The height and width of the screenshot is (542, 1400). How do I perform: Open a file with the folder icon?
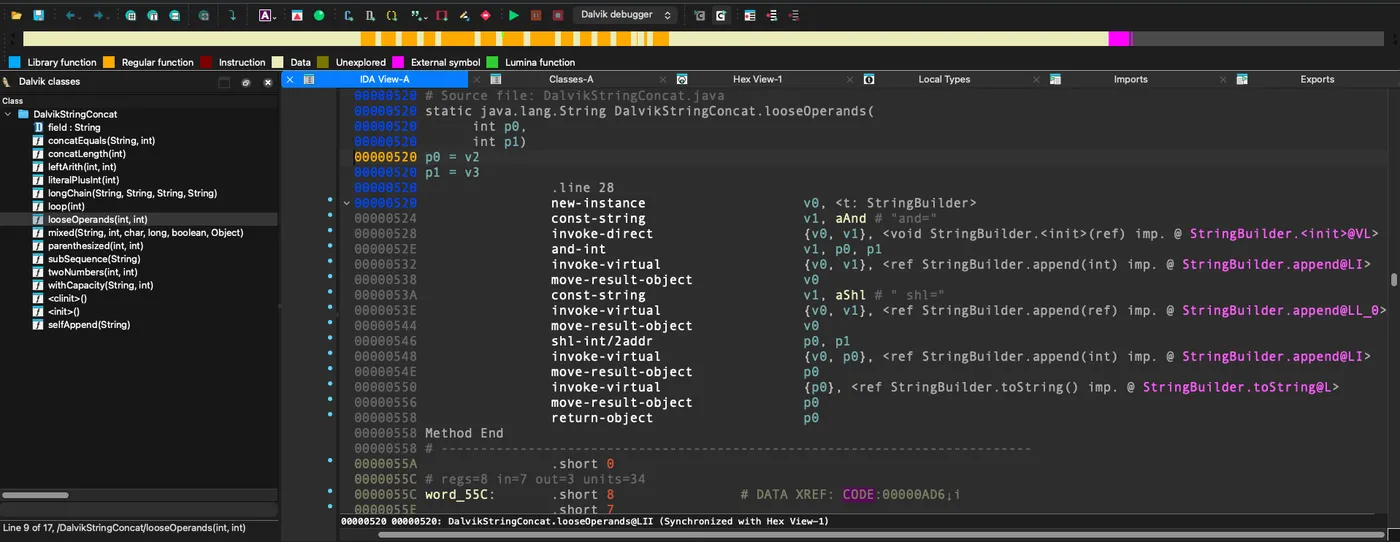point(16,15)
